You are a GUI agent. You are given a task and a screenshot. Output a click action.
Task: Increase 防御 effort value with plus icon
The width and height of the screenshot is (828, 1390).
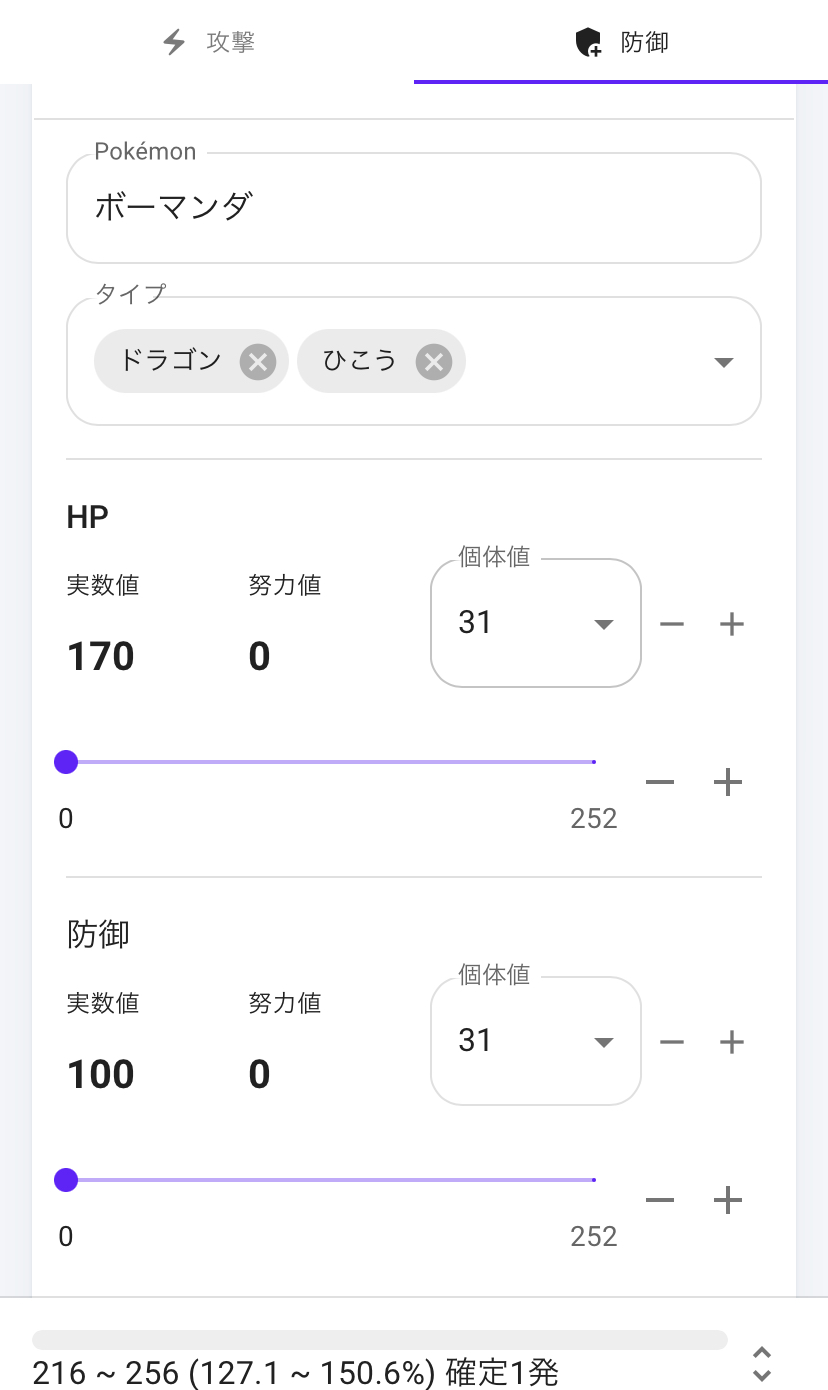click(x=727, y=1200)
